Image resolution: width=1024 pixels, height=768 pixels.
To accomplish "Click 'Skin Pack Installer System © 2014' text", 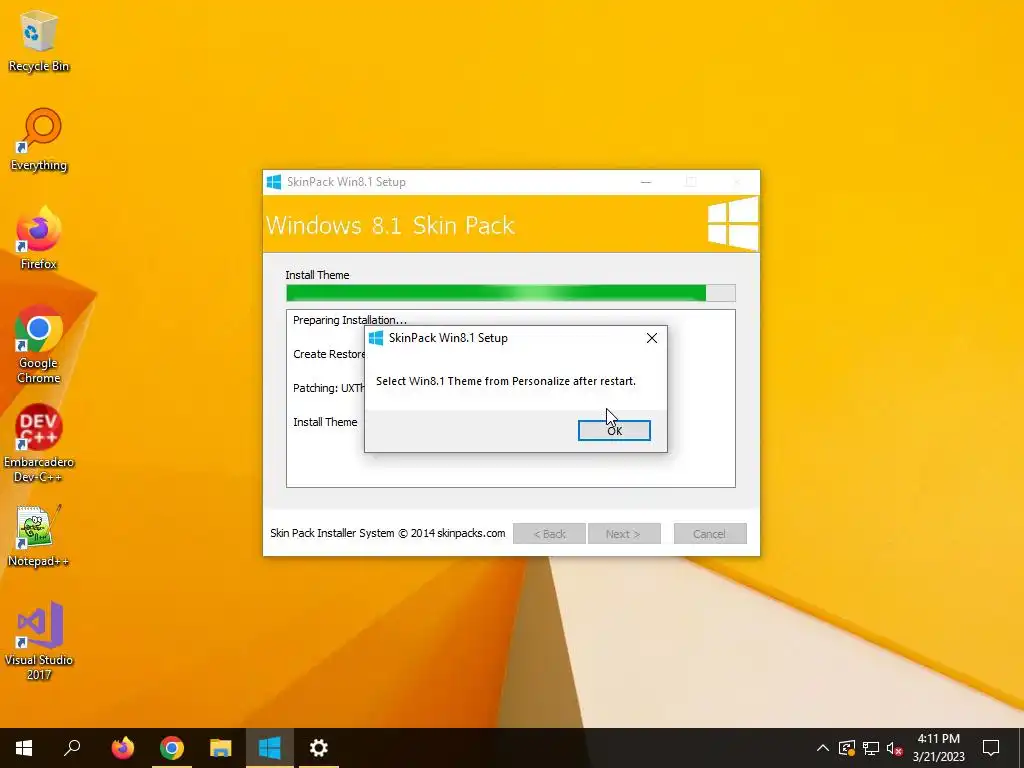I will point(388,533).
